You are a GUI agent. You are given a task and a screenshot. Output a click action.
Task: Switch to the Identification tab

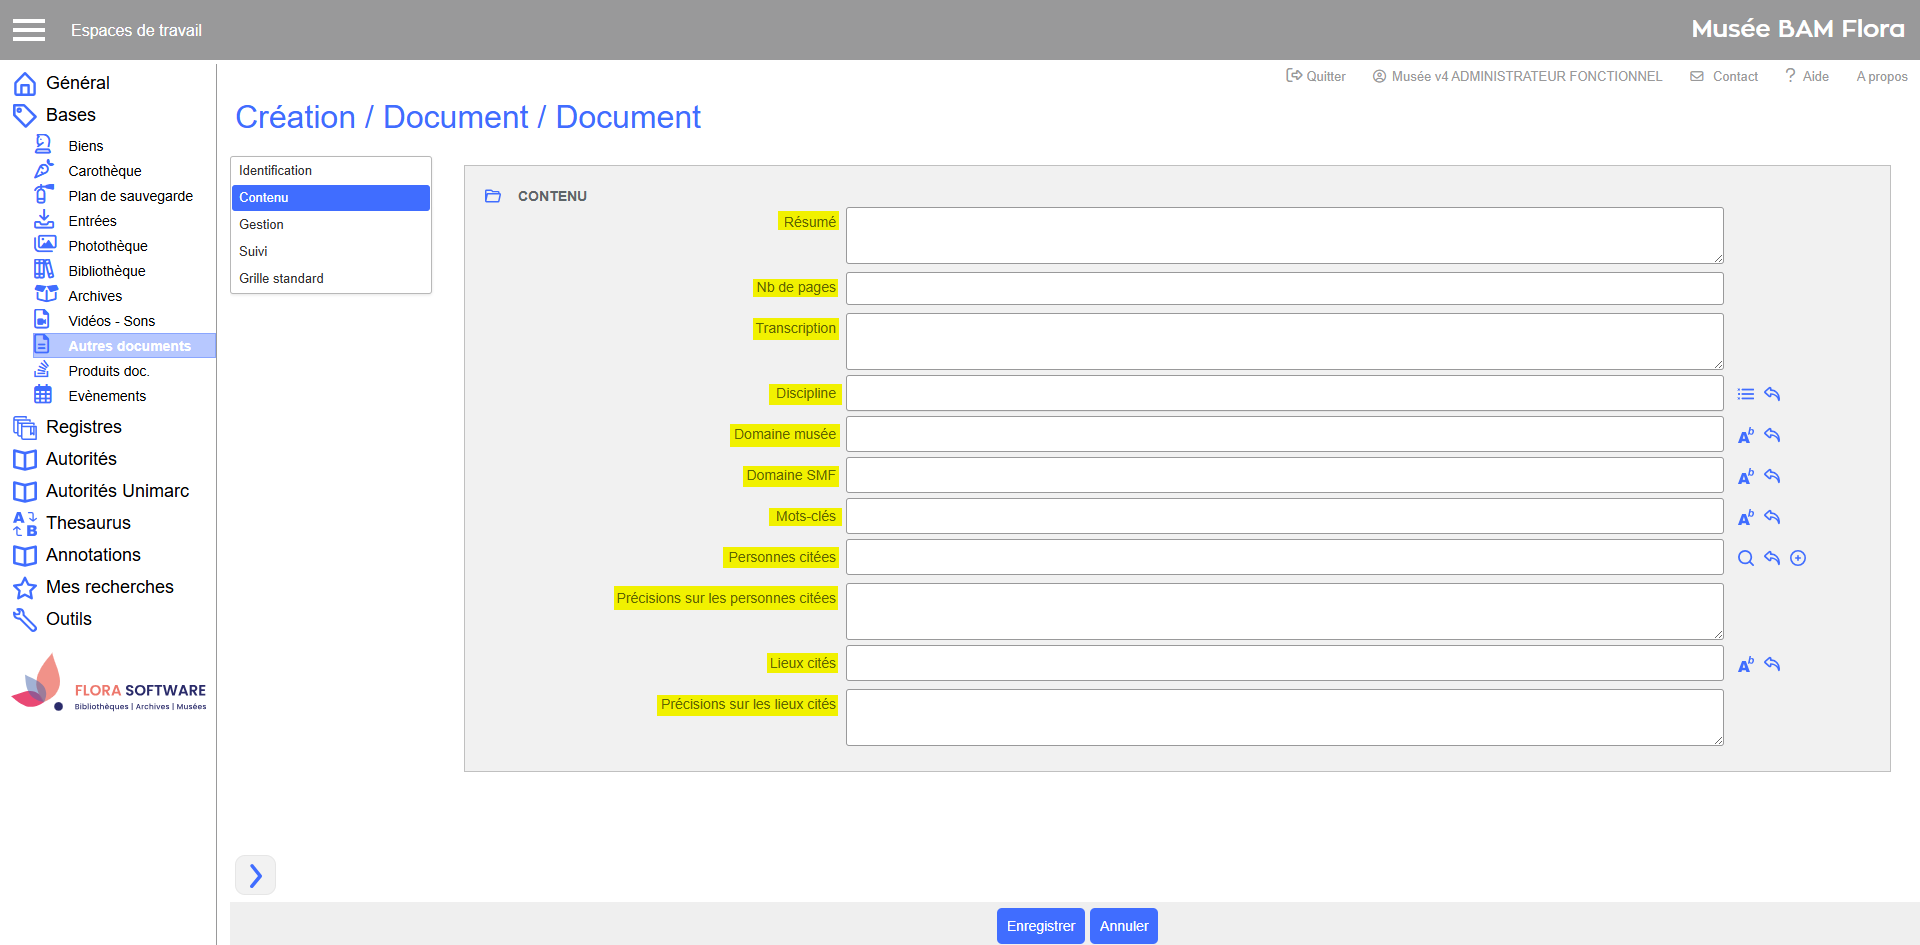[276, 171]
